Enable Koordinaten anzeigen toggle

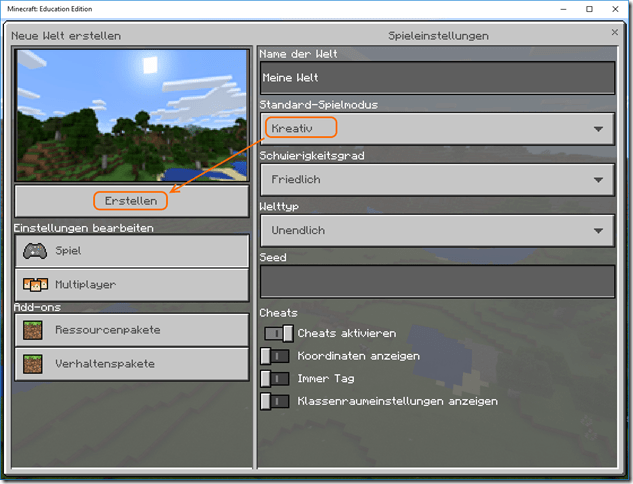[274, 356]
